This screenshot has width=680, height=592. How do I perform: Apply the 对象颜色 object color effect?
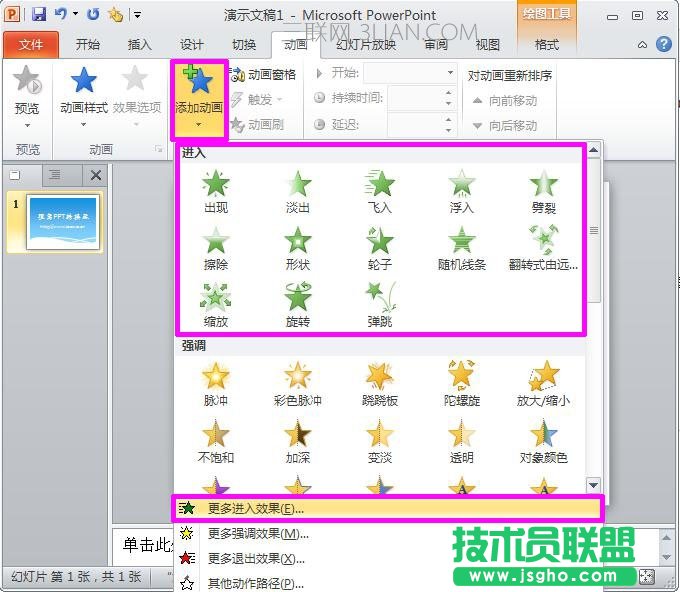click(x=543, y=441)
